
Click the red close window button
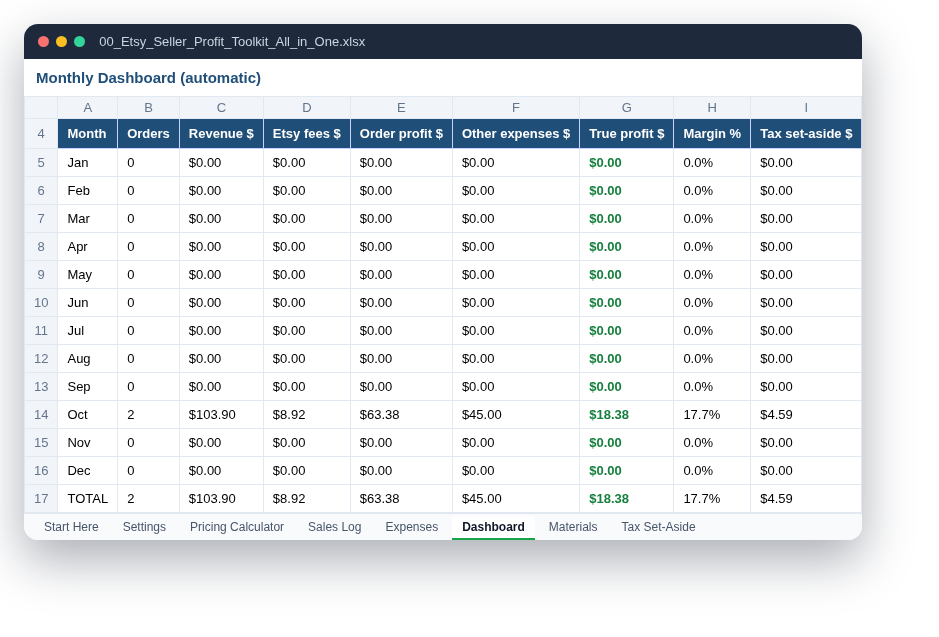[43, 42]
